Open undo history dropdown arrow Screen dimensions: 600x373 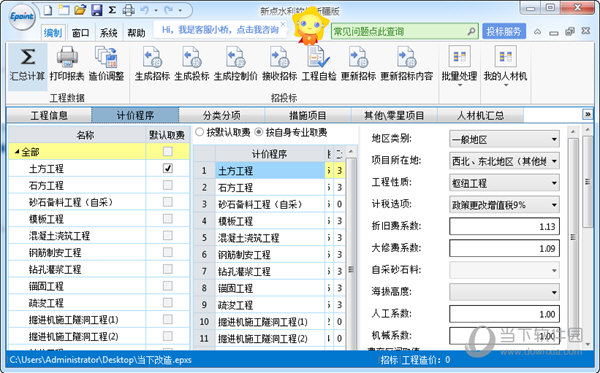(156, 10)
